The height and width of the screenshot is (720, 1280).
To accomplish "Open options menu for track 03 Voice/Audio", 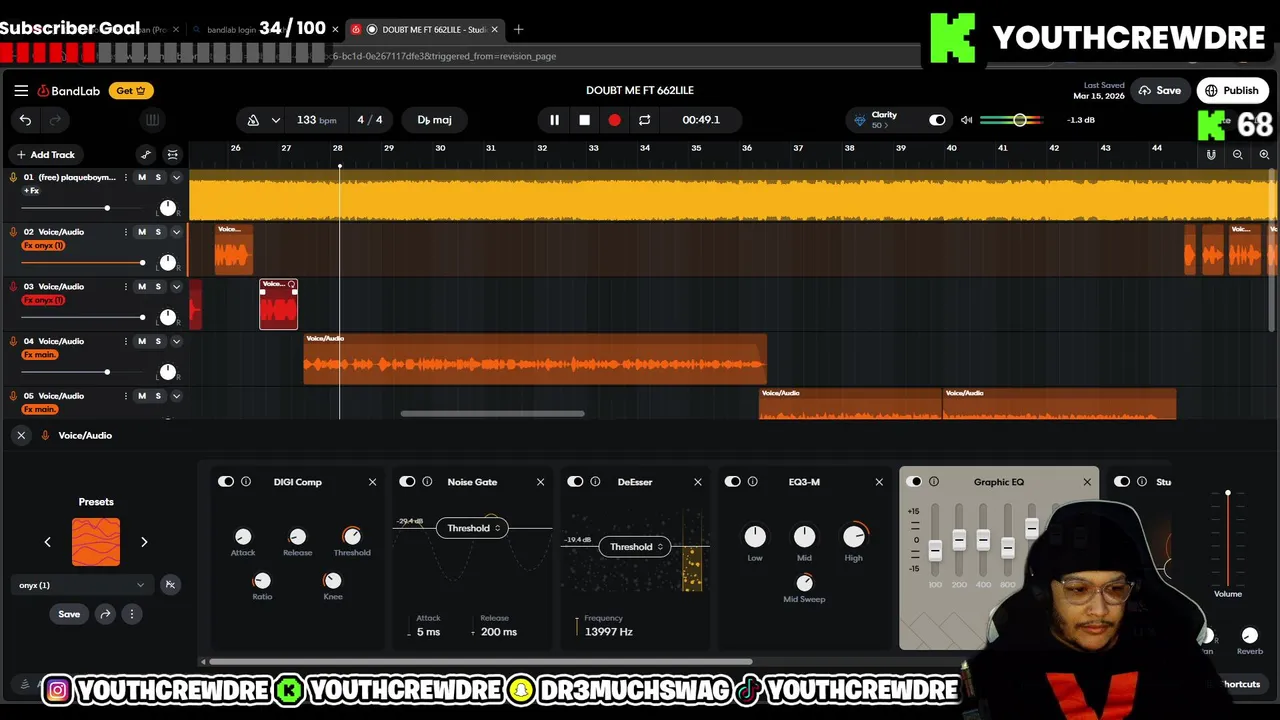I will click(126, 287).
